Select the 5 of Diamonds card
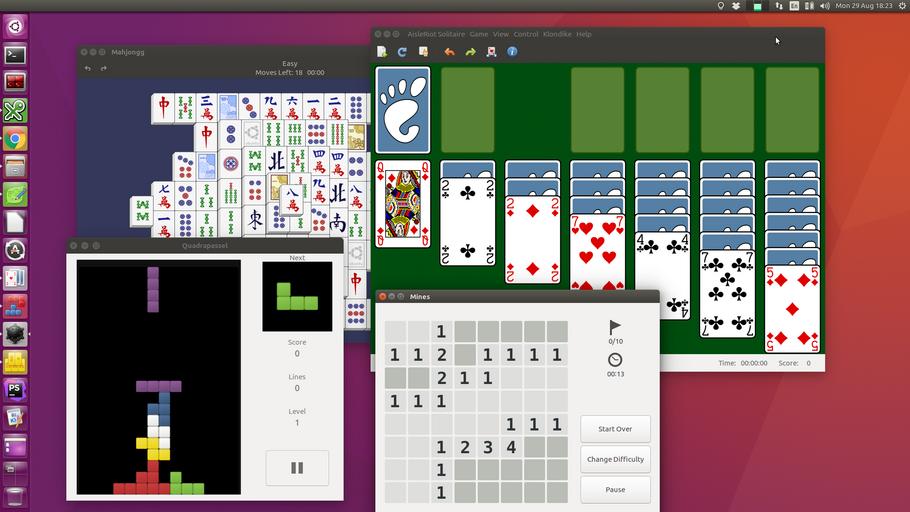This screenshot has width=910, height=512. 792,308
